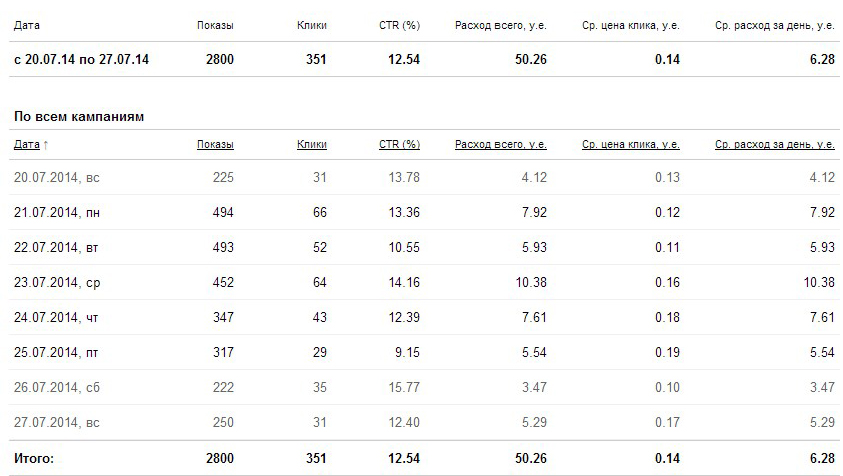Sort by Показы column header
Viewport: 843px width, 476px height.
coord(215,144)
